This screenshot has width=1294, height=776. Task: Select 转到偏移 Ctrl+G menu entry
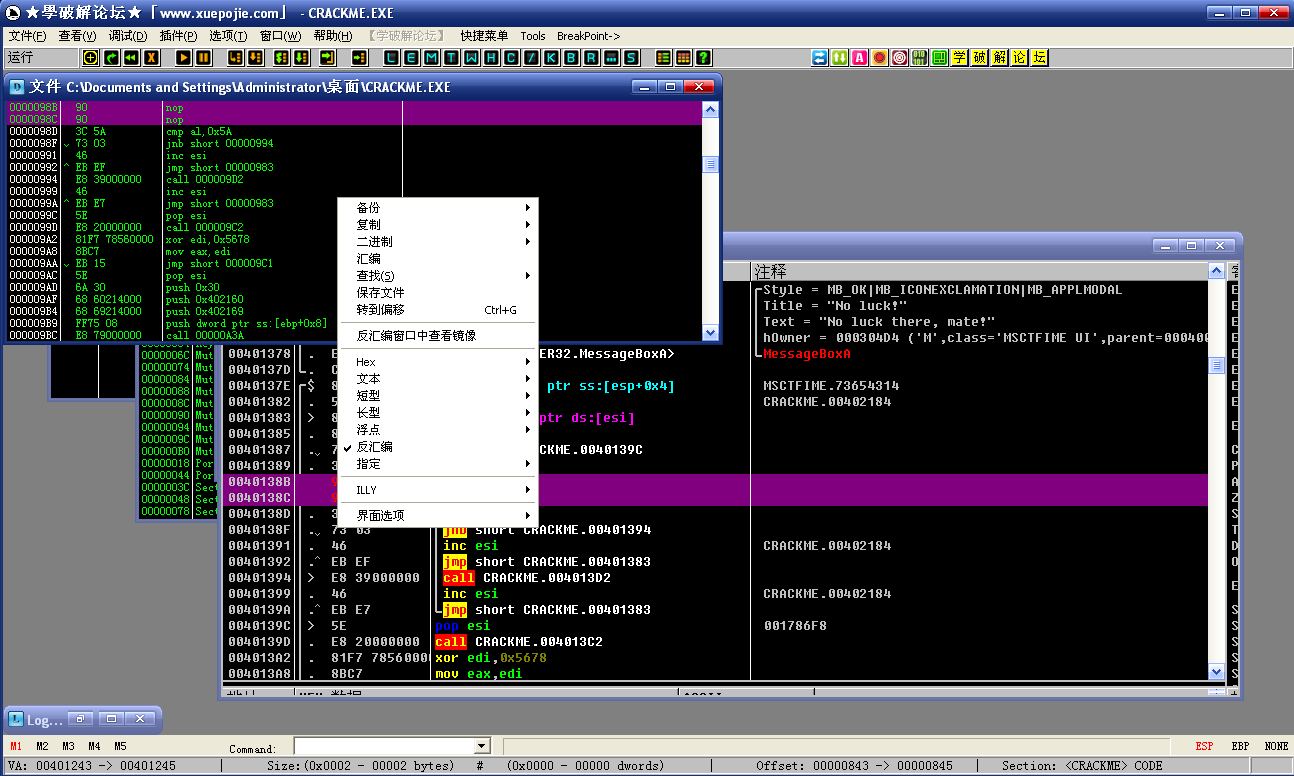[x=438, y=310]
